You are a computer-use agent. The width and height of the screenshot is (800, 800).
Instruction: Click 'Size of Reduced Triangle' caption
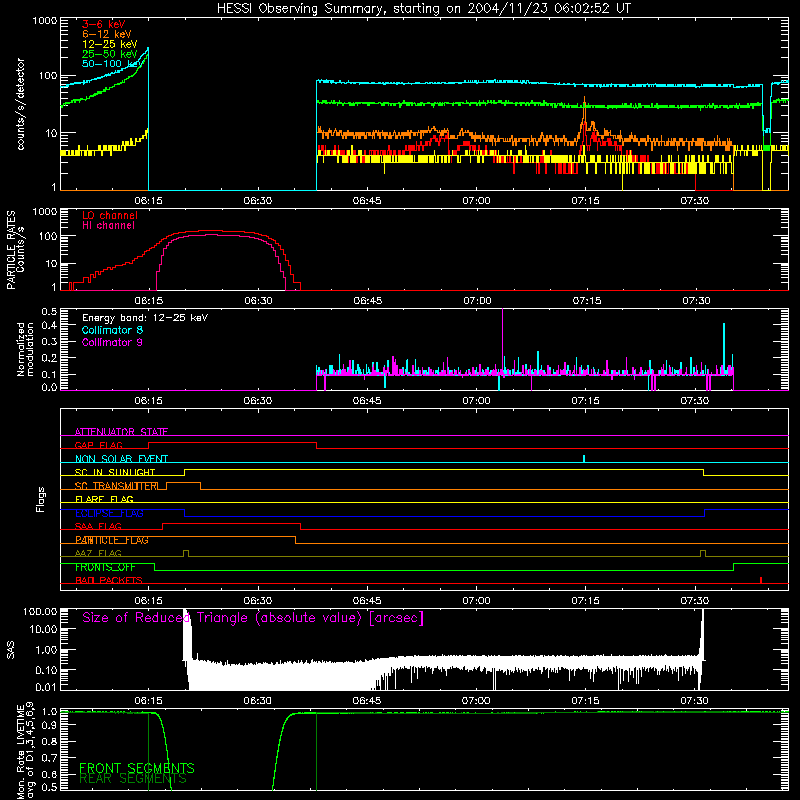click(x=253, y=618)
